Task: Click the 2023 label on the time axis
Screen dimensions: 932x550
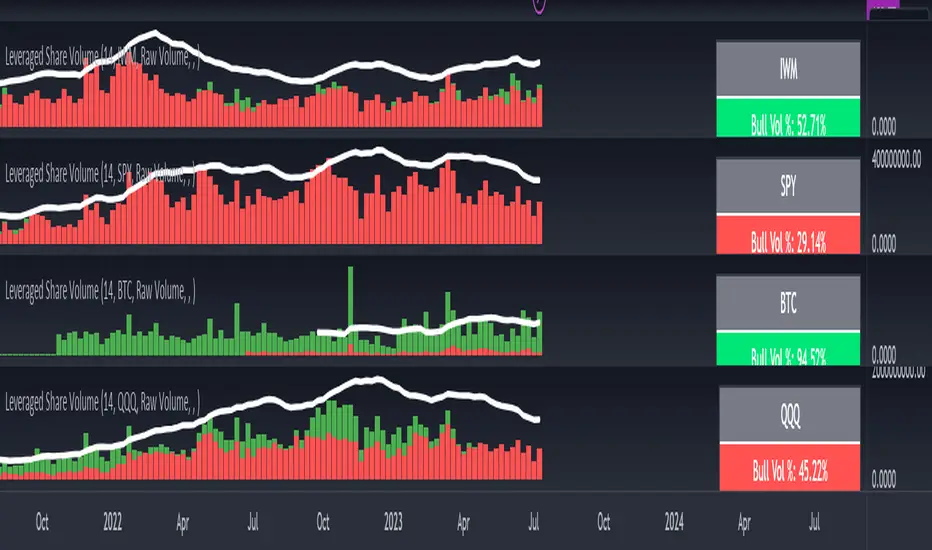Action: 393,522
